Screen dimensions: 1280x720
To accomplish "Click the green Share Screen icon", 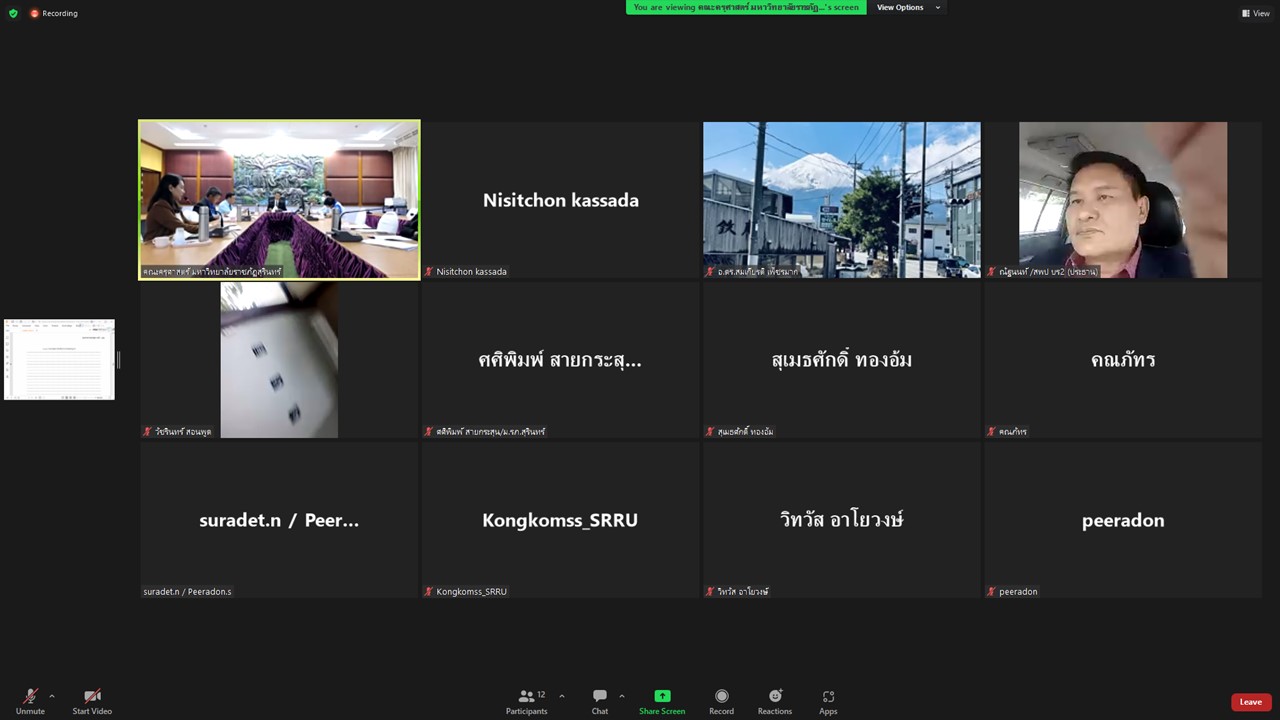I will (662, 696).
